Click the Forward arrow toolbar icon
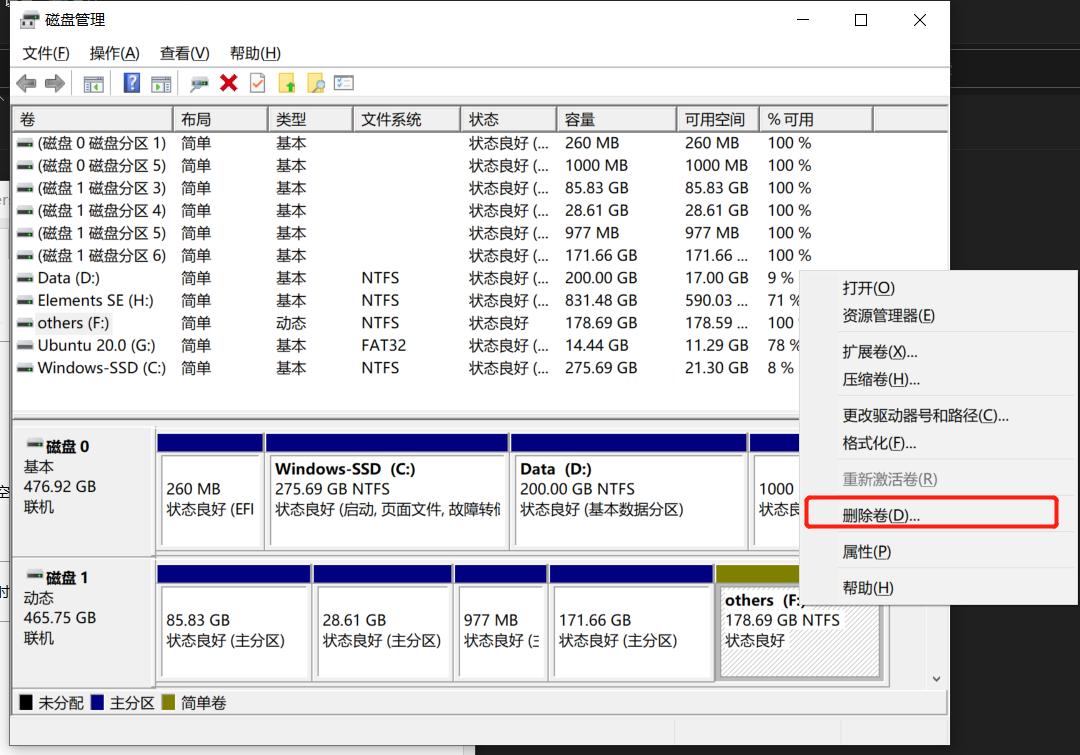The image size is (1080, 755). 55,84
